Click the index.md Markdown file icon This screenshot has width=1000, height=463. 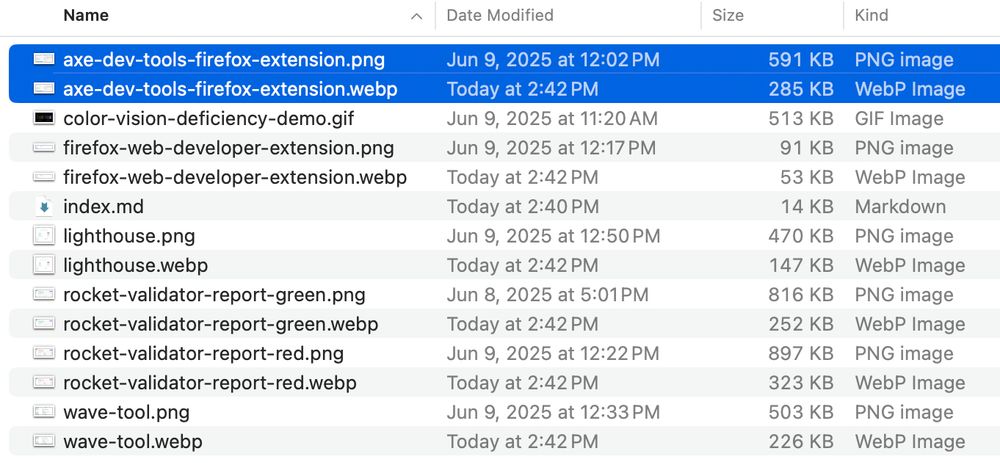pyautogui.click(x=43, y=206)
